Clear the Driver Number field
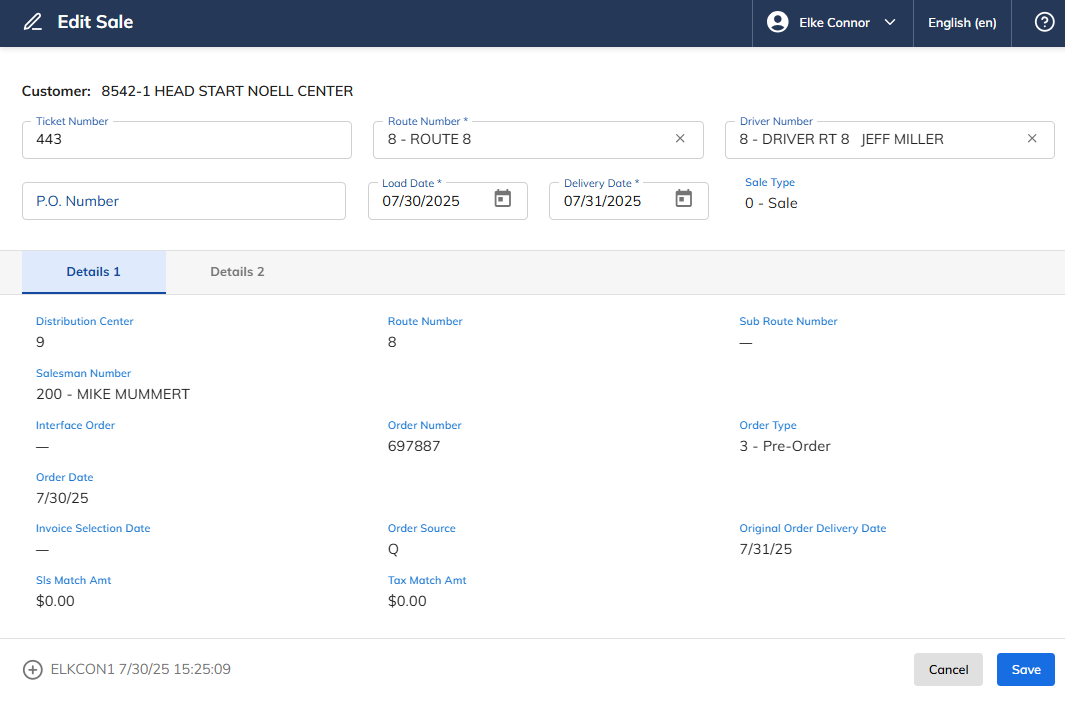Image resolution: width=1065 pixels, height=706 pixels. pyautogui.click(x=1032, y=139)
